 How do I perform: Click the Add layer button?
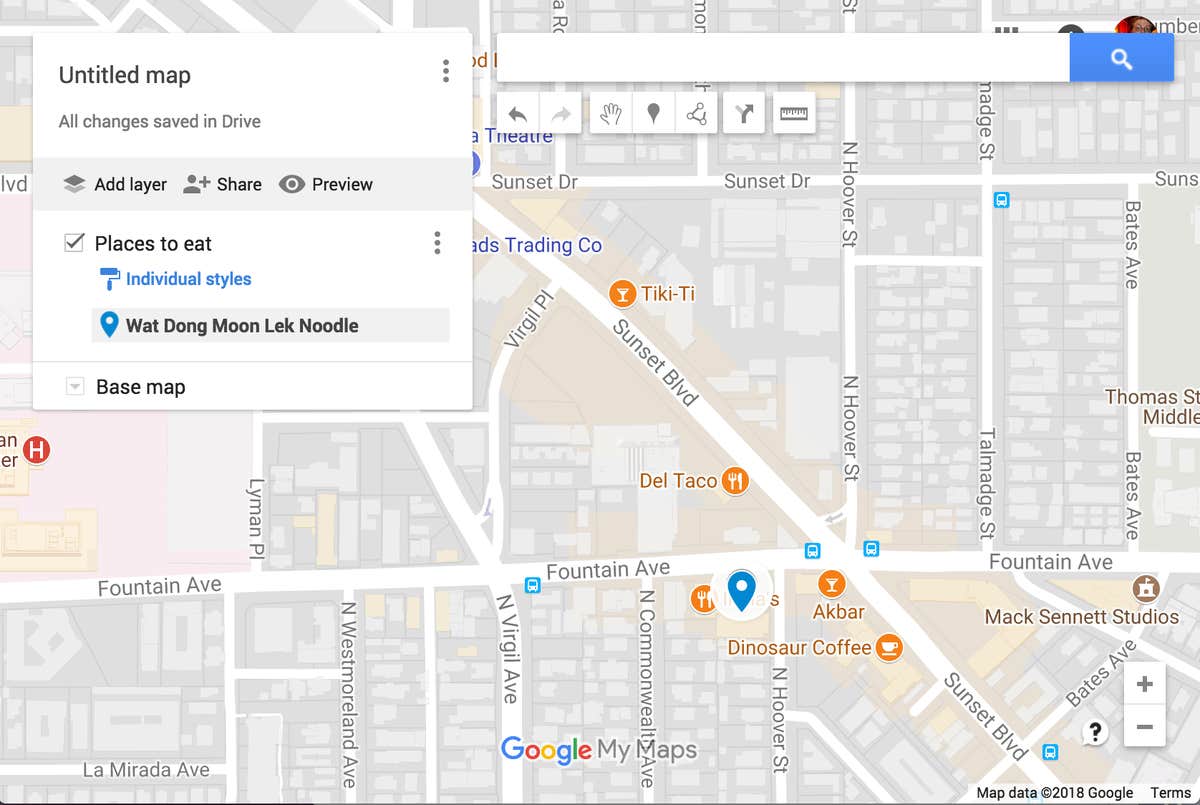click(x=114, y=184)
